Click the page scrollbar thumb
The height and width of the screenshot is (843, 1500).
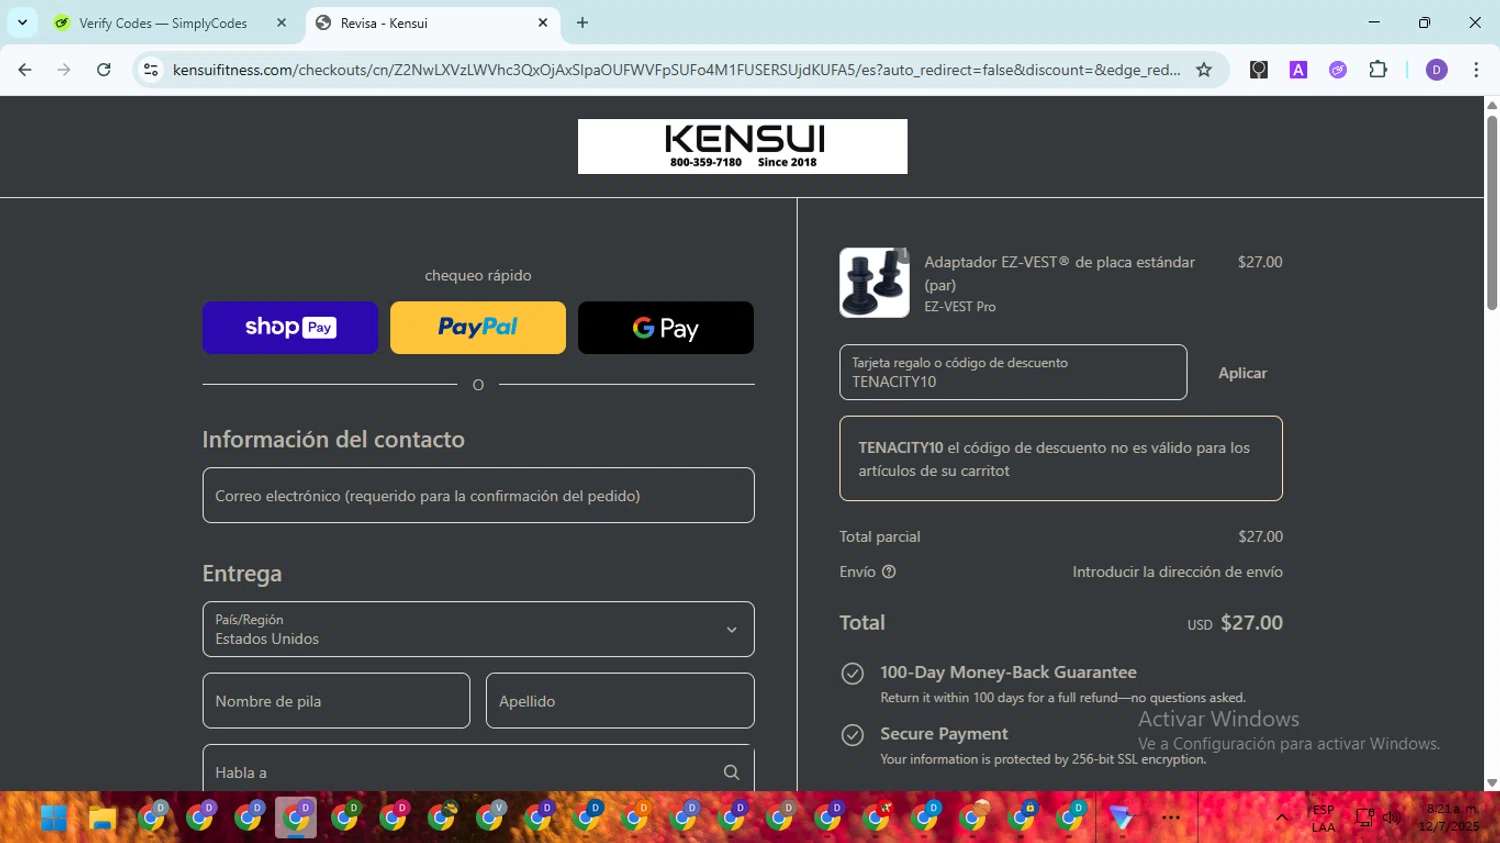click(1491, 212)
